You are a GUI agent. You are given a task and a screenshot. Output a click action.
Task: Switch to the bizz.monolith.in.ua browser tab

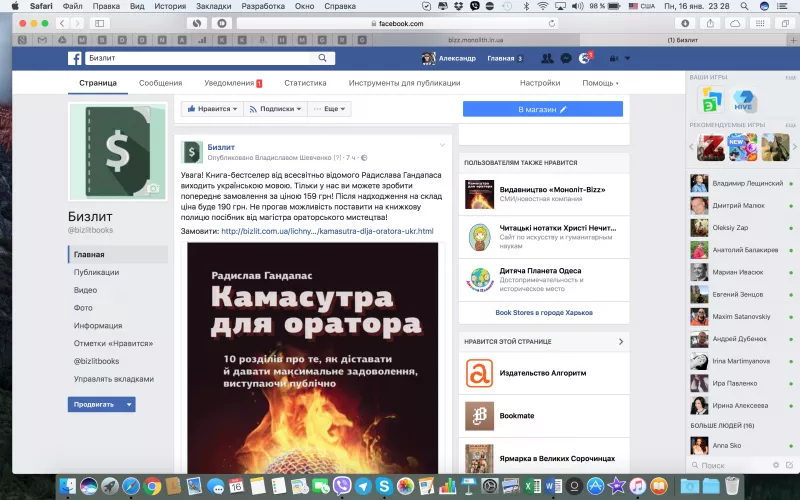[476, 40]
